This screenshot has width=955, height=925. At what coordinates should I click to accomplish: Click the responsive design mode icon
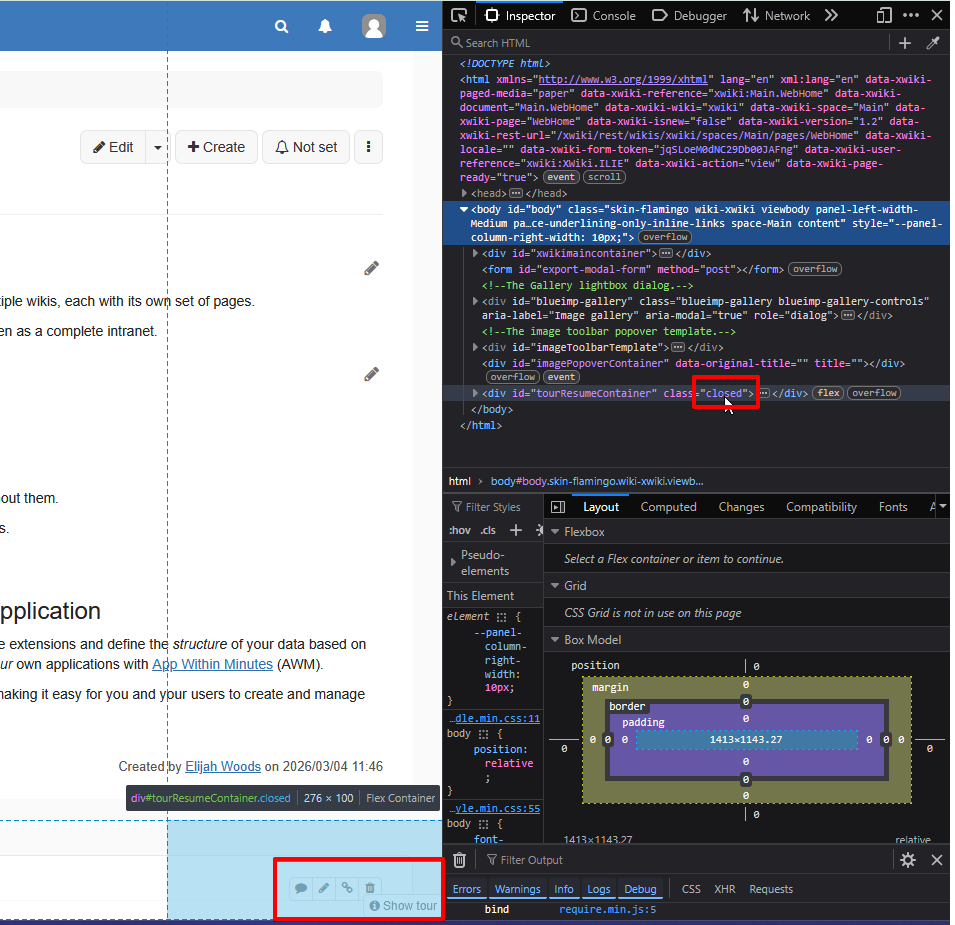884,15
